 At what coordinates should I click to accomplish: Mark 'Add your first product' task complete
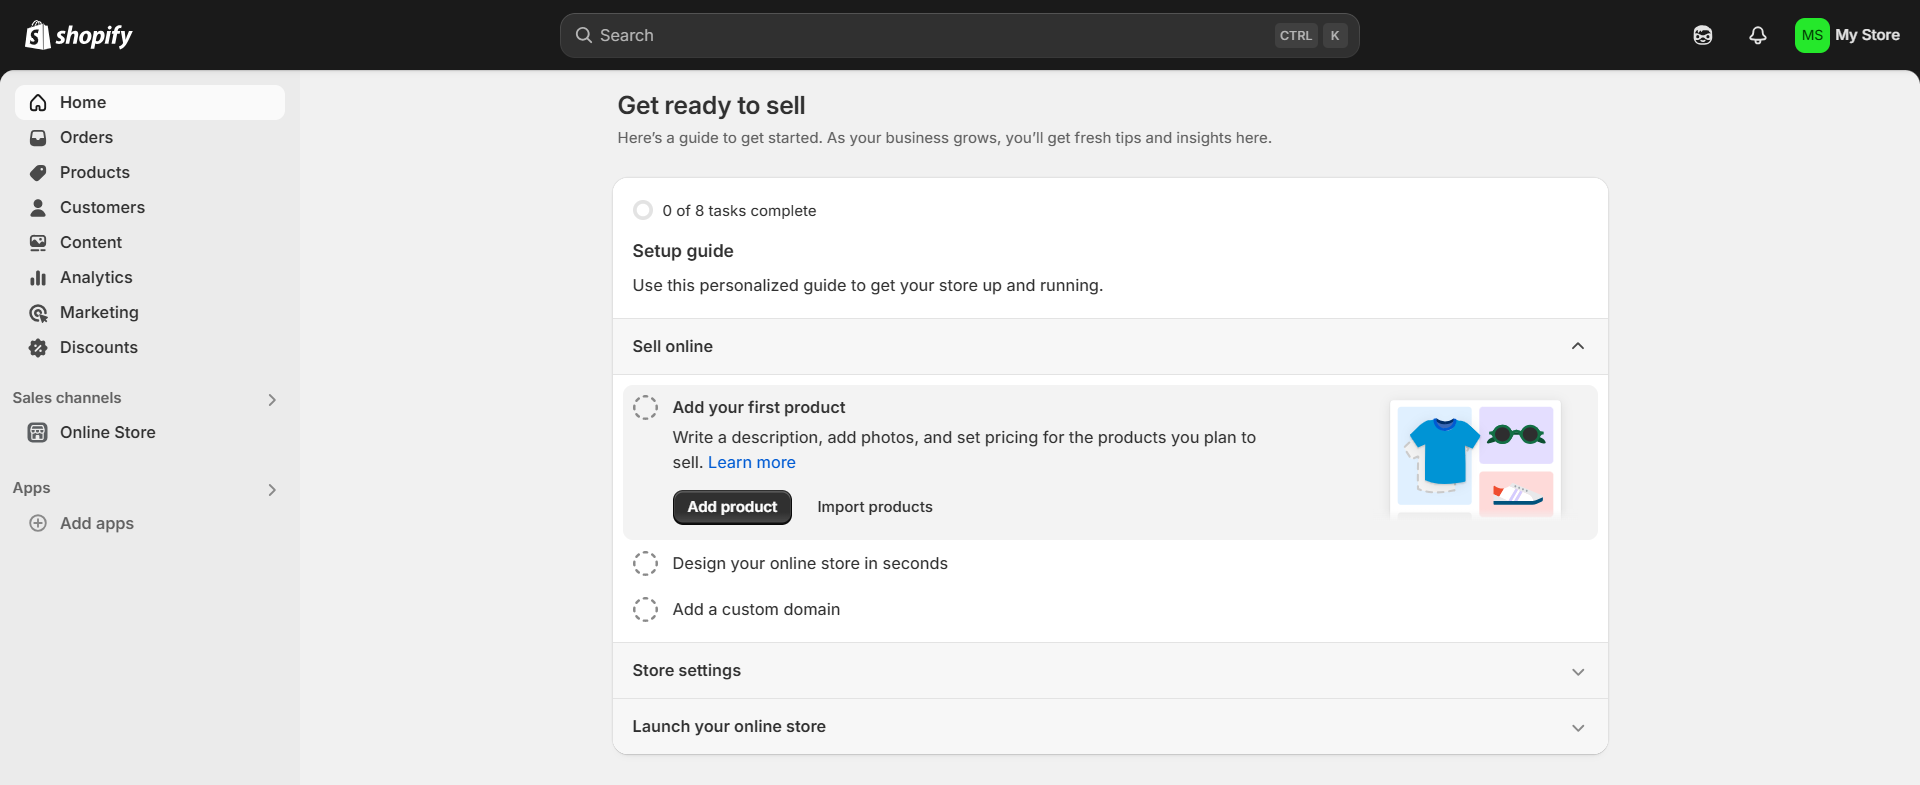645,407
